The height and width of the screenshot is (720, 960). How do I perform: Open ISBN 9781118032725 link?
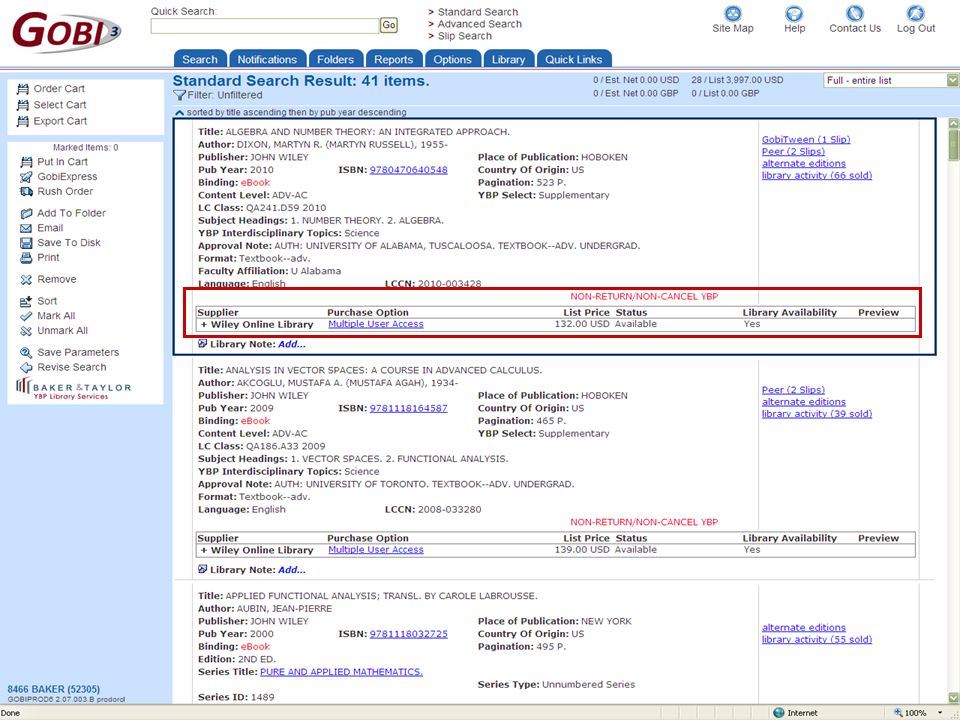[408, 634]
